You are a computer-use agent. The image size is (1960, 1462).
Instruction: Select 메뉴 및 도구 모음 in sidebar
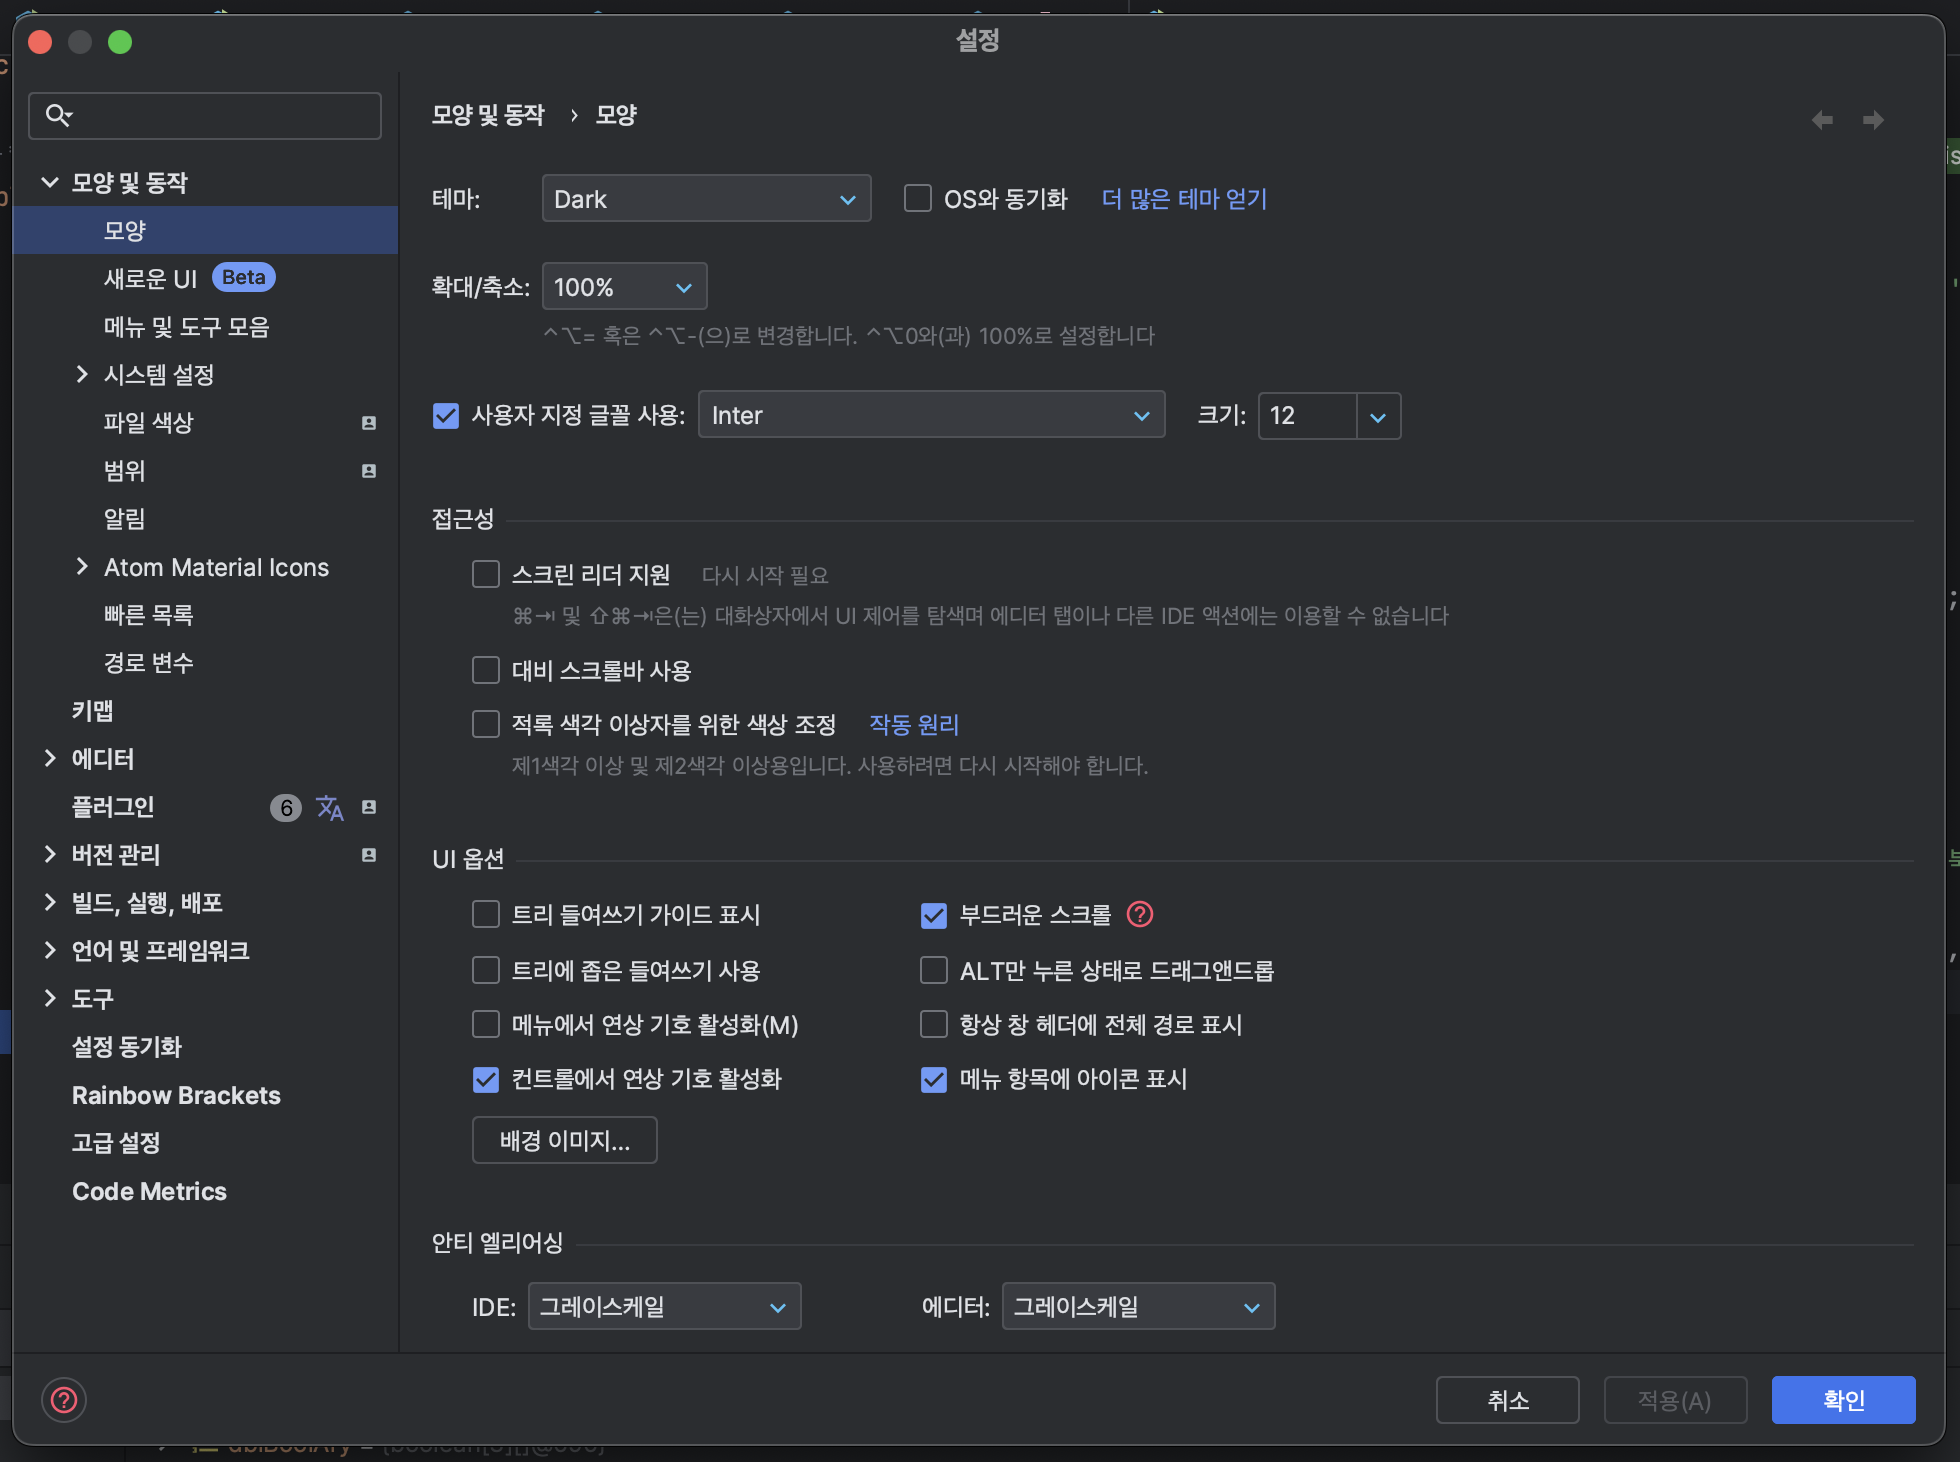(186, 327)
